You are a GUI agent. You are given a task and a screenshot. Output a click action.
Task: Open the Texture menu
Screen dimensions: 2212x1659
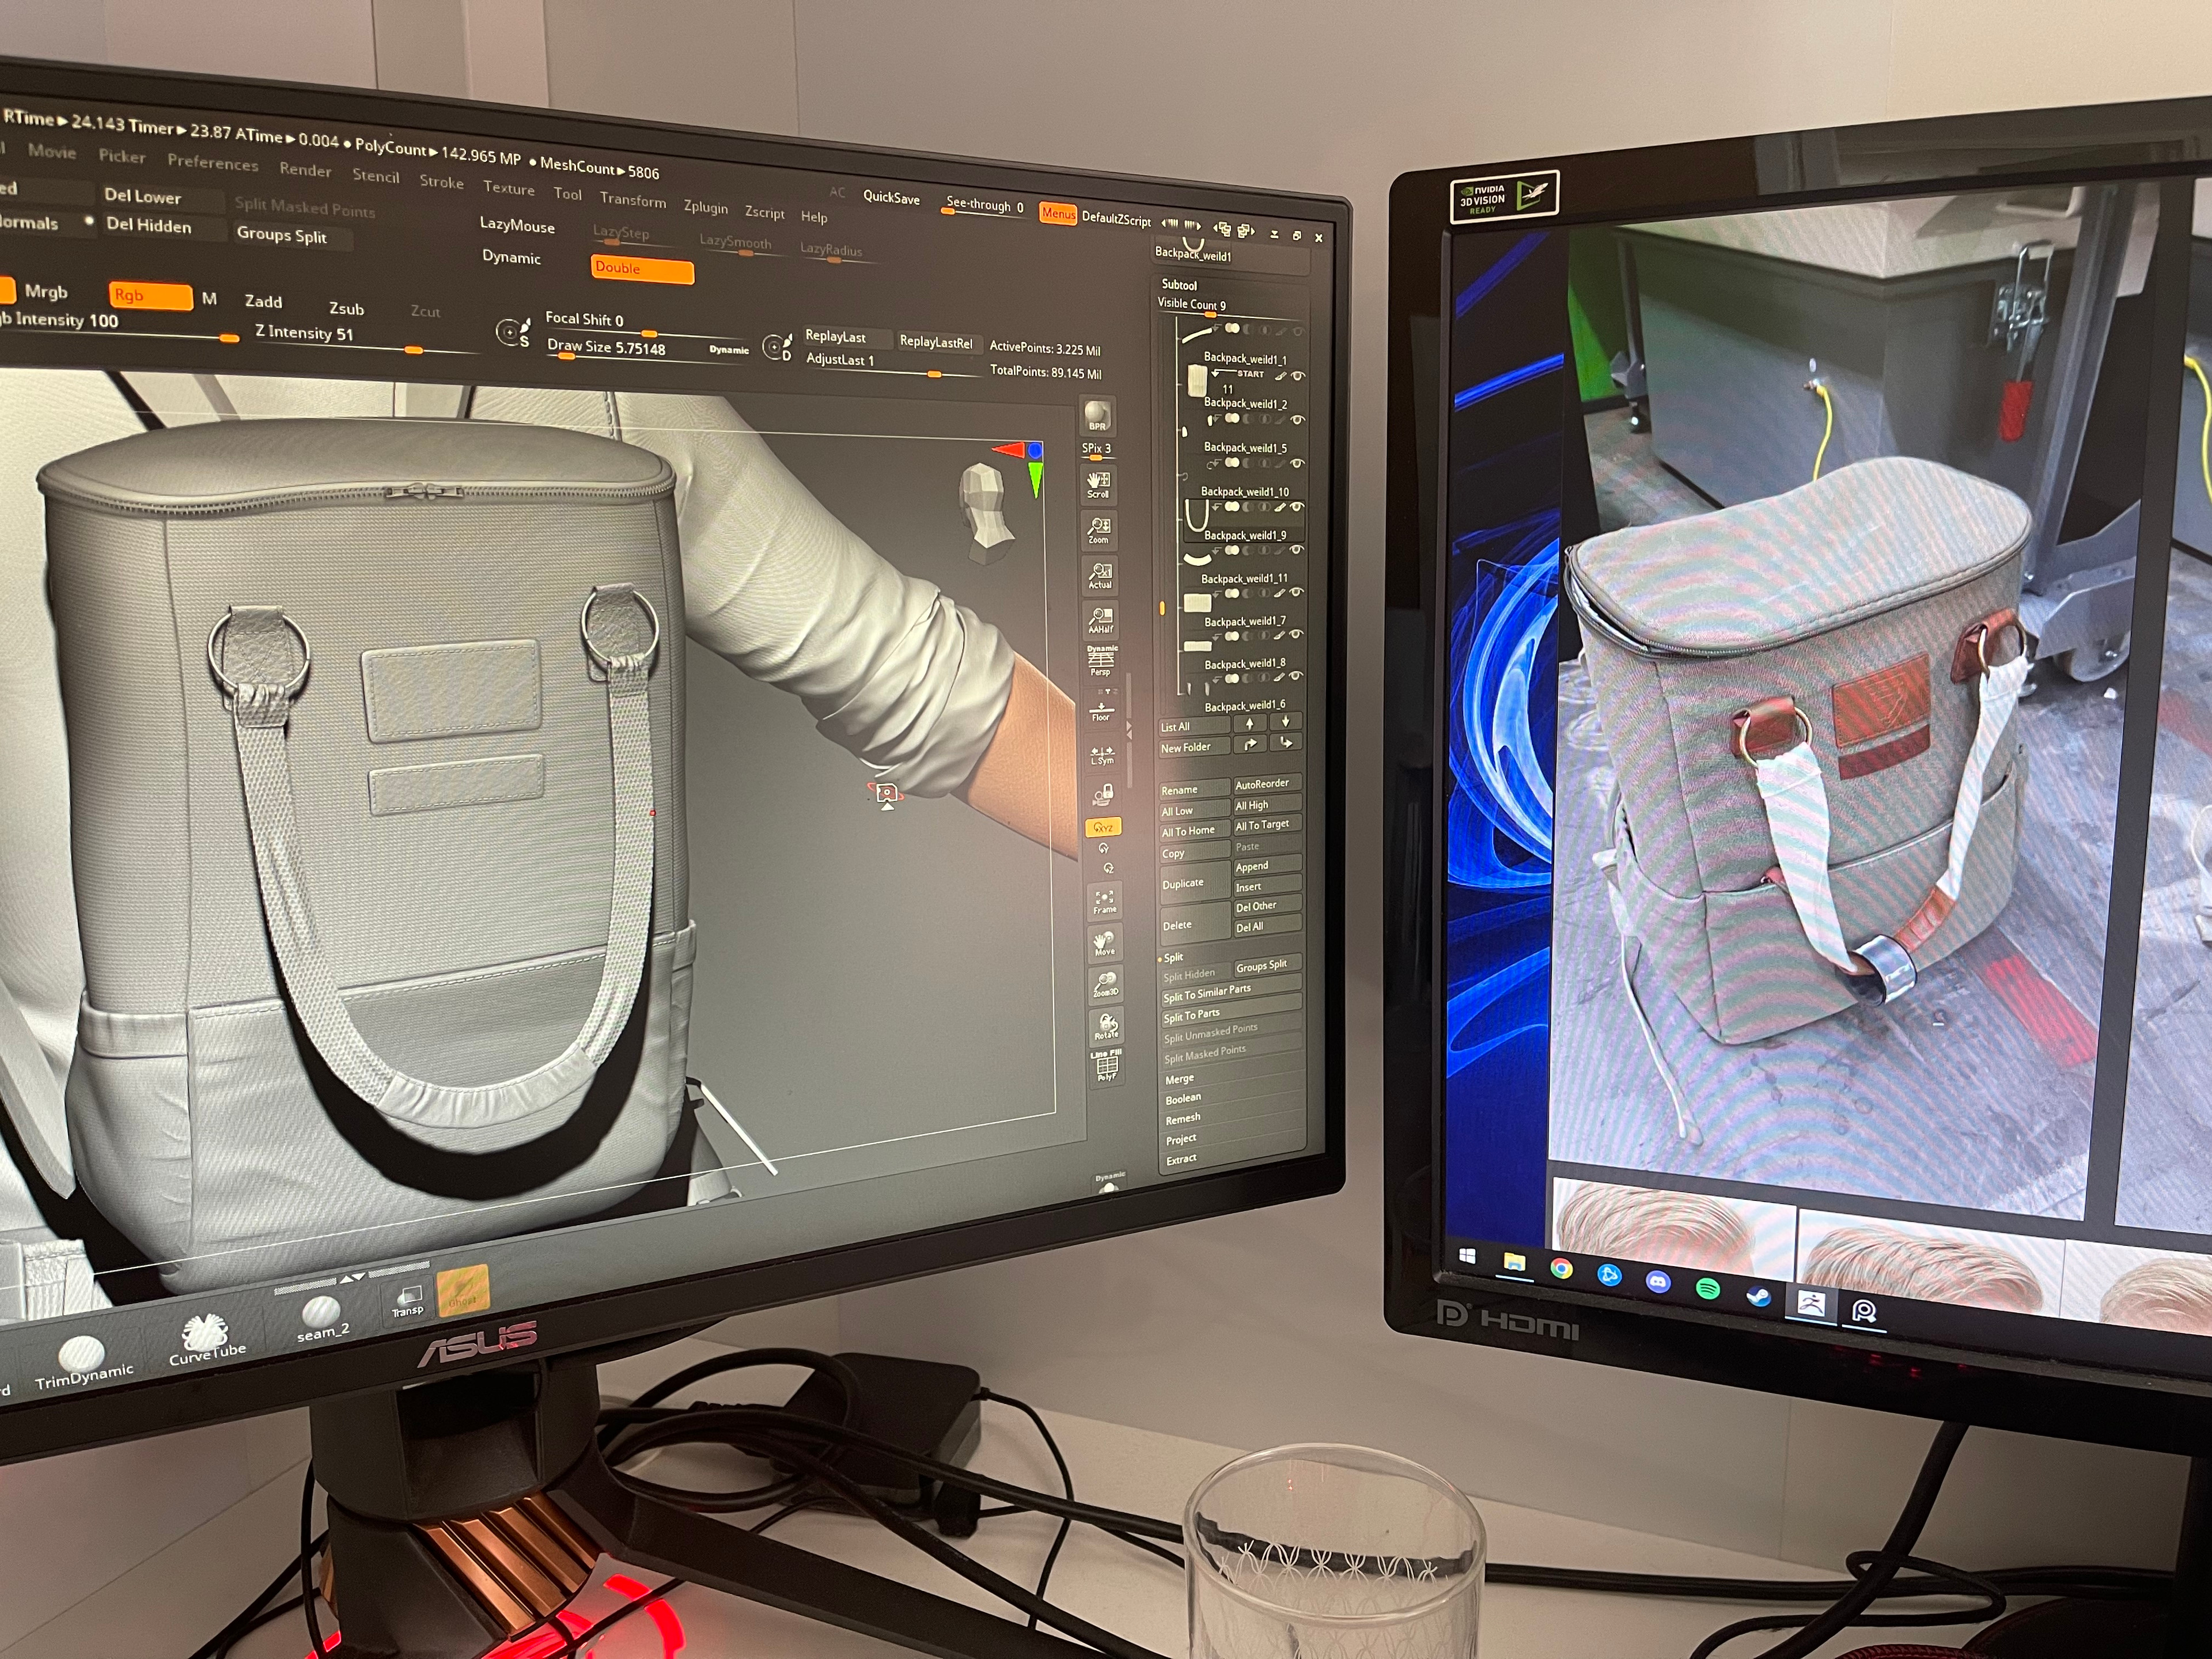tap(509, 188)
